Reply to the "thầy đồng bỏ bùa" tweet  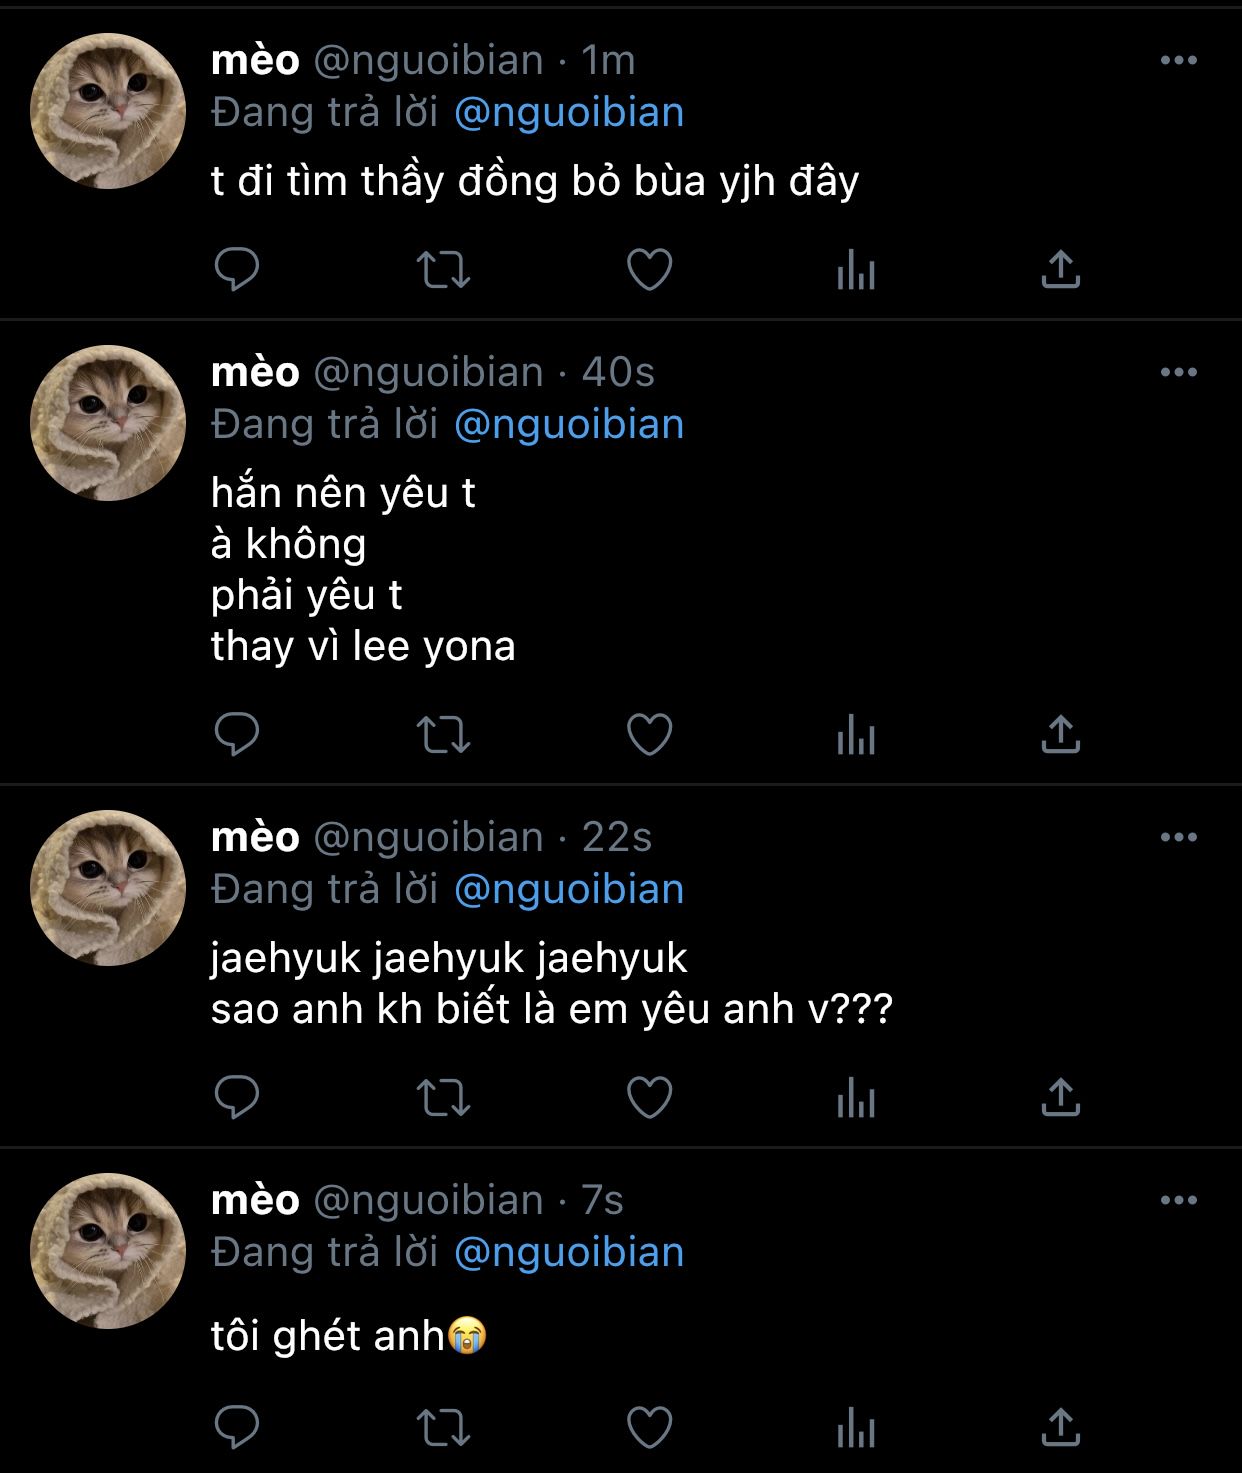pos(237,269)
